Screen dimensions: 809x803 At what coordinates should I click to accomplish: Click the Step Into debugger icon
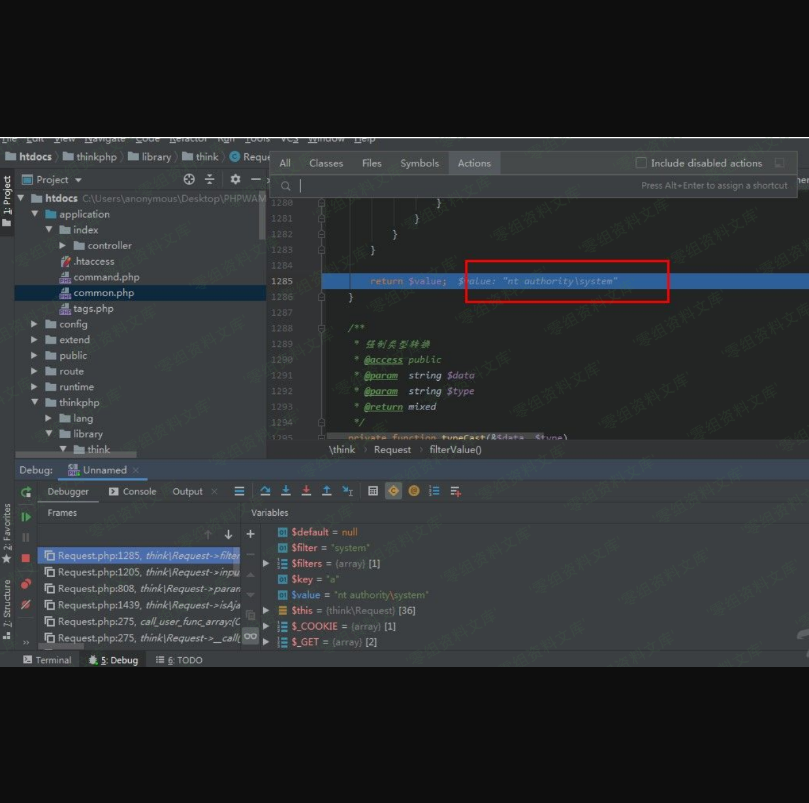pos(286,491)
